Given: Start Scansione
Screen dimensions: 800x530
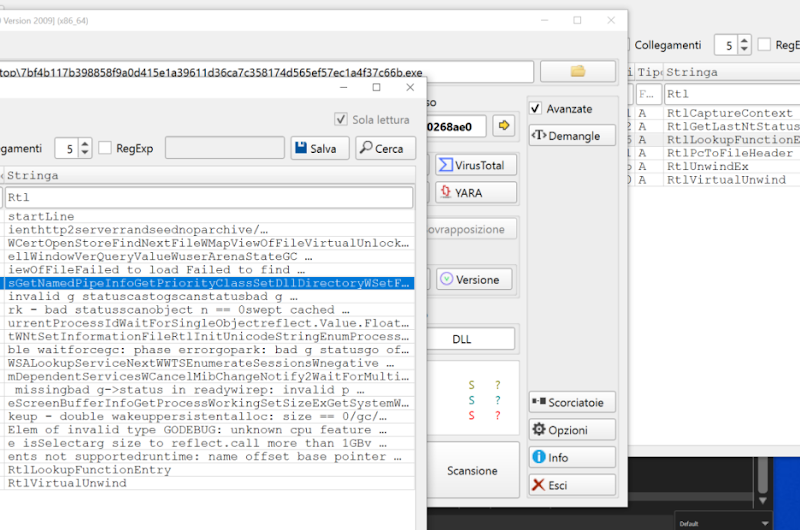Looking at the screenshot, I should (472, 470).
